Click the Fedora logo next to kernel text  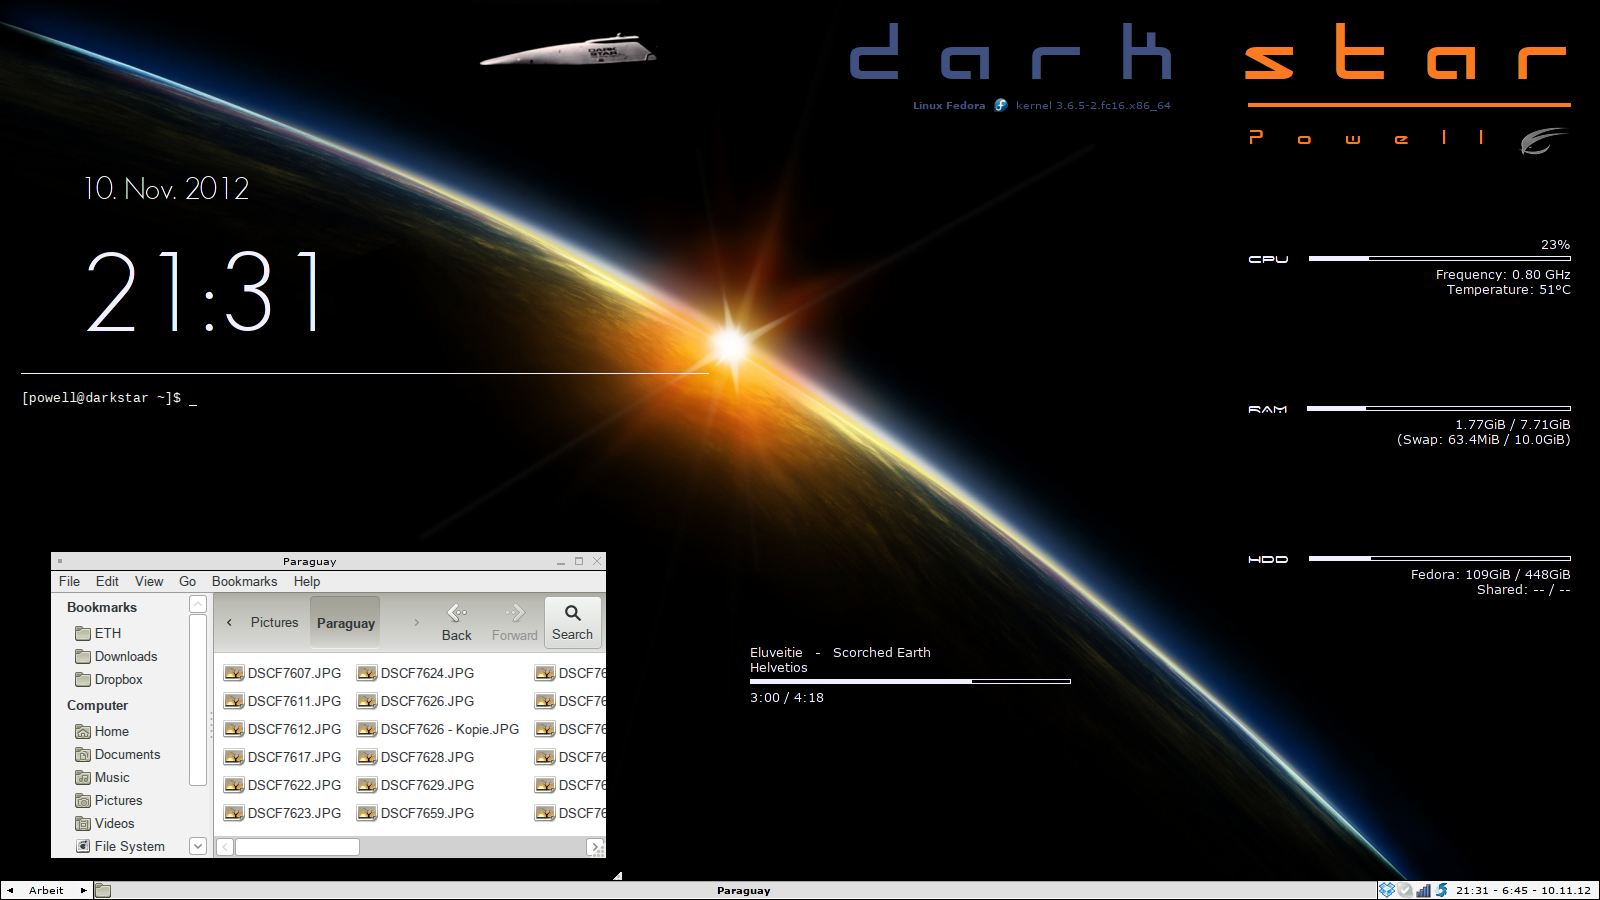[x=1001, y=105]
